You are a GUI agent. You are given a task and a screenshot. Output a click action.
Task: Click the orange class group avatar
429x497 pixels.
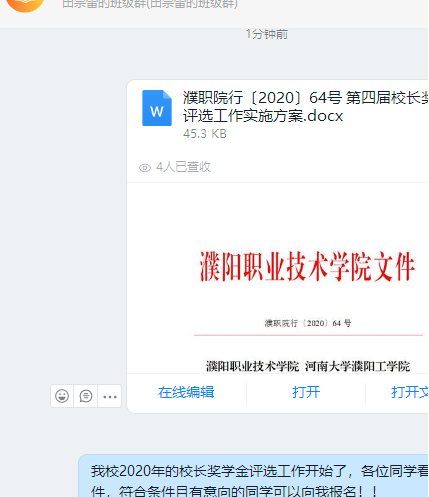(x=25, y=4)
